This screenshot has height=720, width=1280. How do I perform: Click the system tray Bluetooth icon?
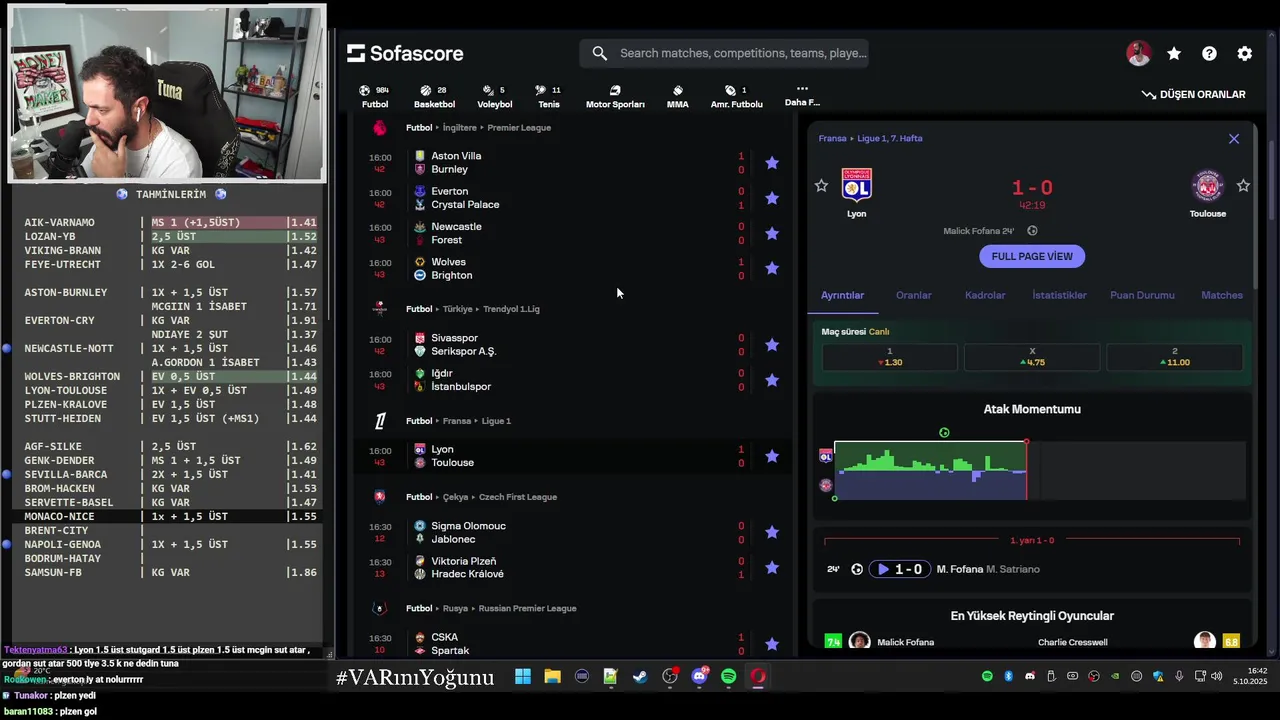pos(1008,677)
